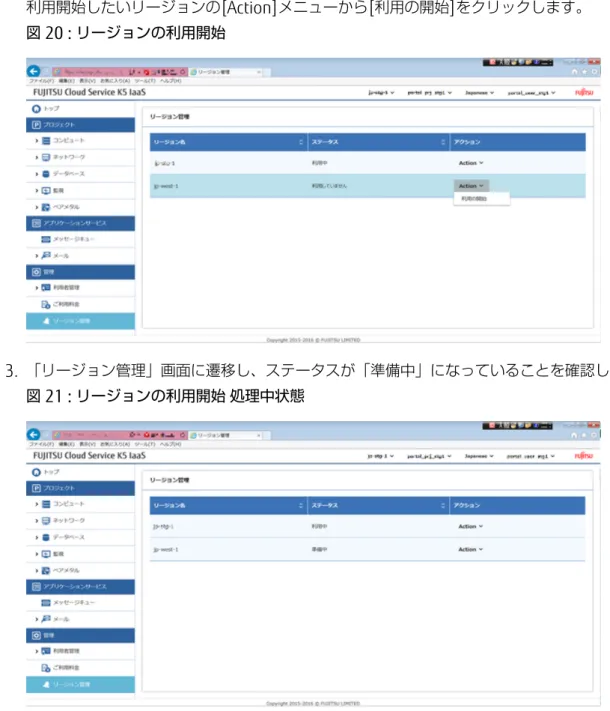Expand ネットワーク chevron in Figure 20 sidebar
This screenshot has width=610, height=711.
click(x=37, y=157)
